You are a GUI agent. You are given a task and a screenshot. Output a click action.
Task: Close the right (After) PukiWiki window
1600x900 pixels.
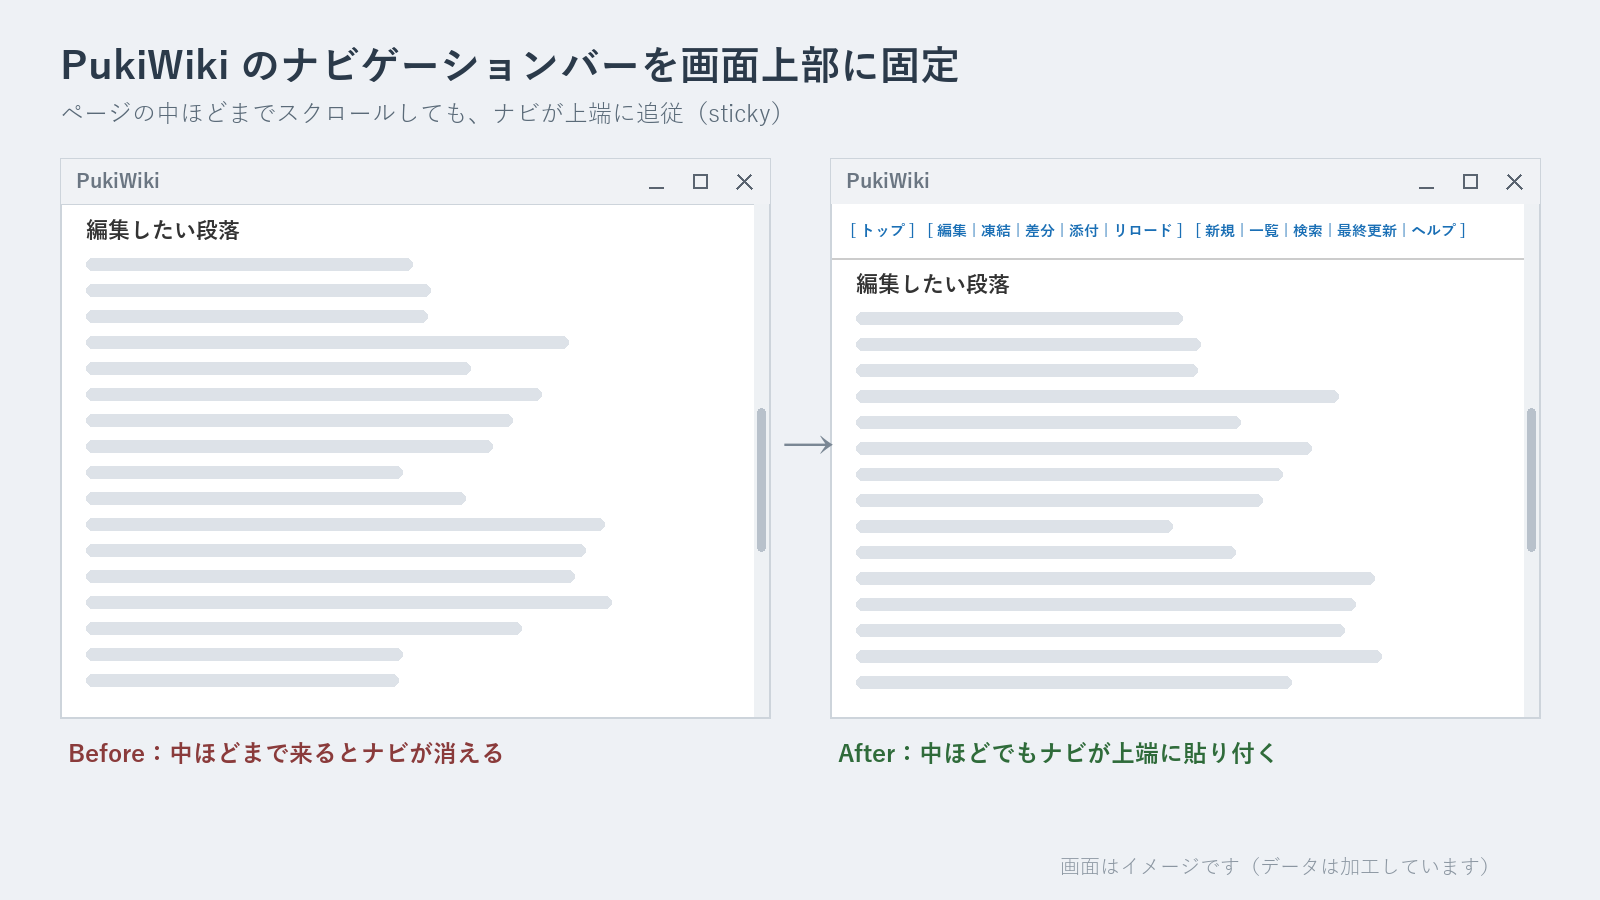click(1514, 182)
